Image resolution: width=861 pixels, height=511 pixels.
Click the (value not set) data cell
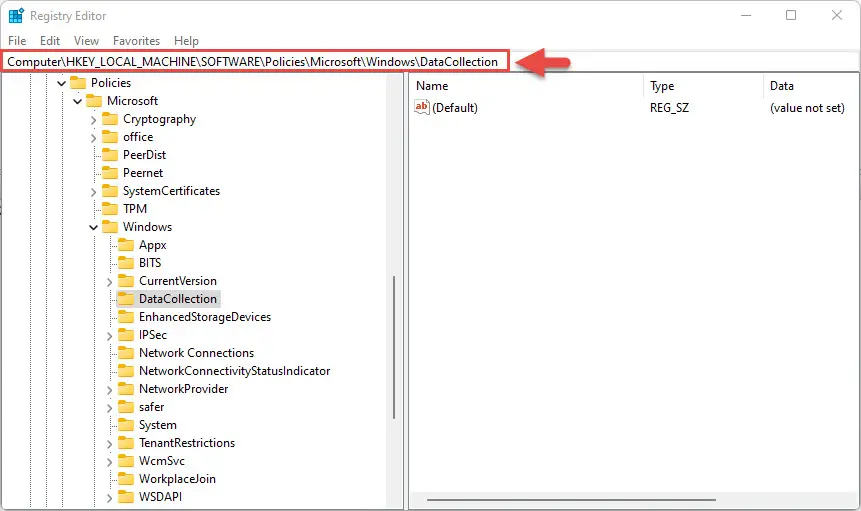[x=807, y=108]
